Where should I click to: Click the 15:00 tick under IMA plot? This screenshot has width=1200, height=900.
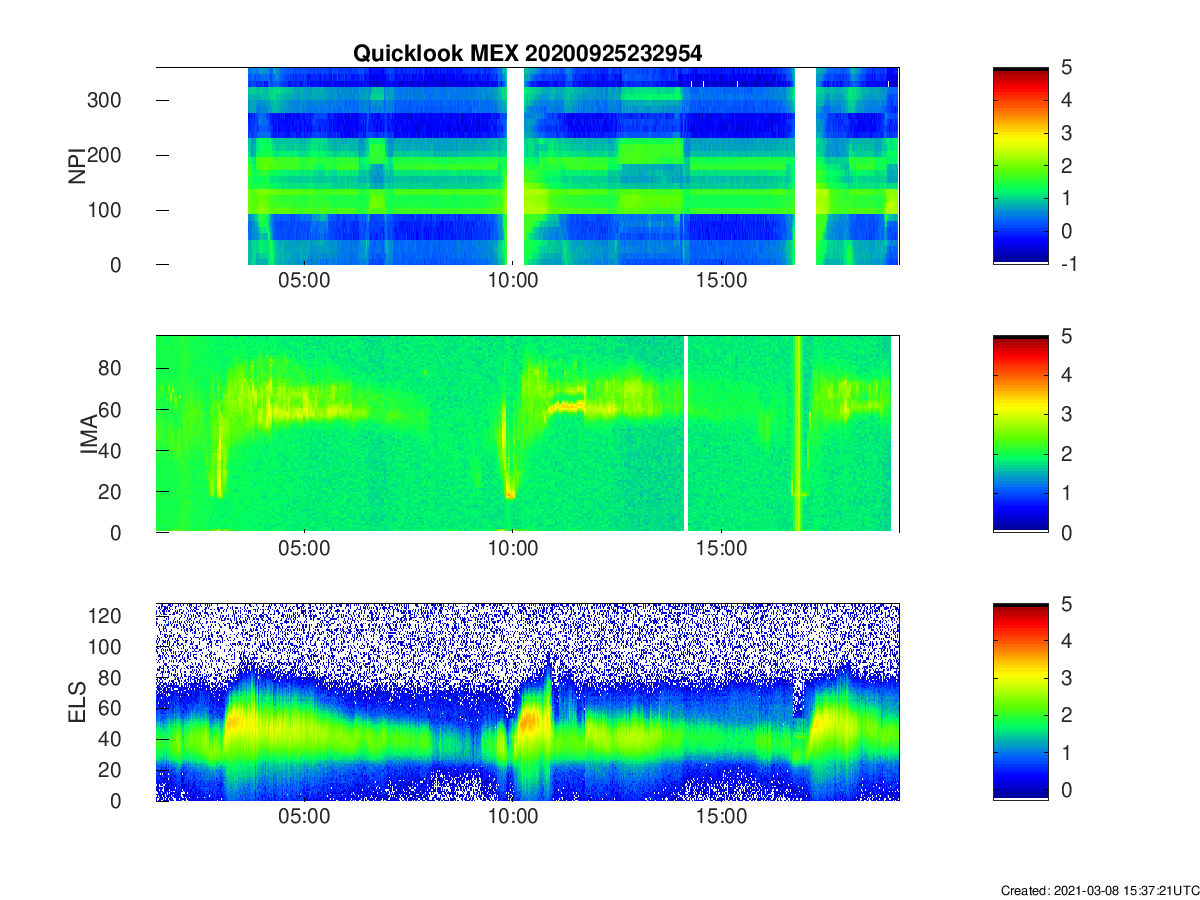tap(721, 549)
